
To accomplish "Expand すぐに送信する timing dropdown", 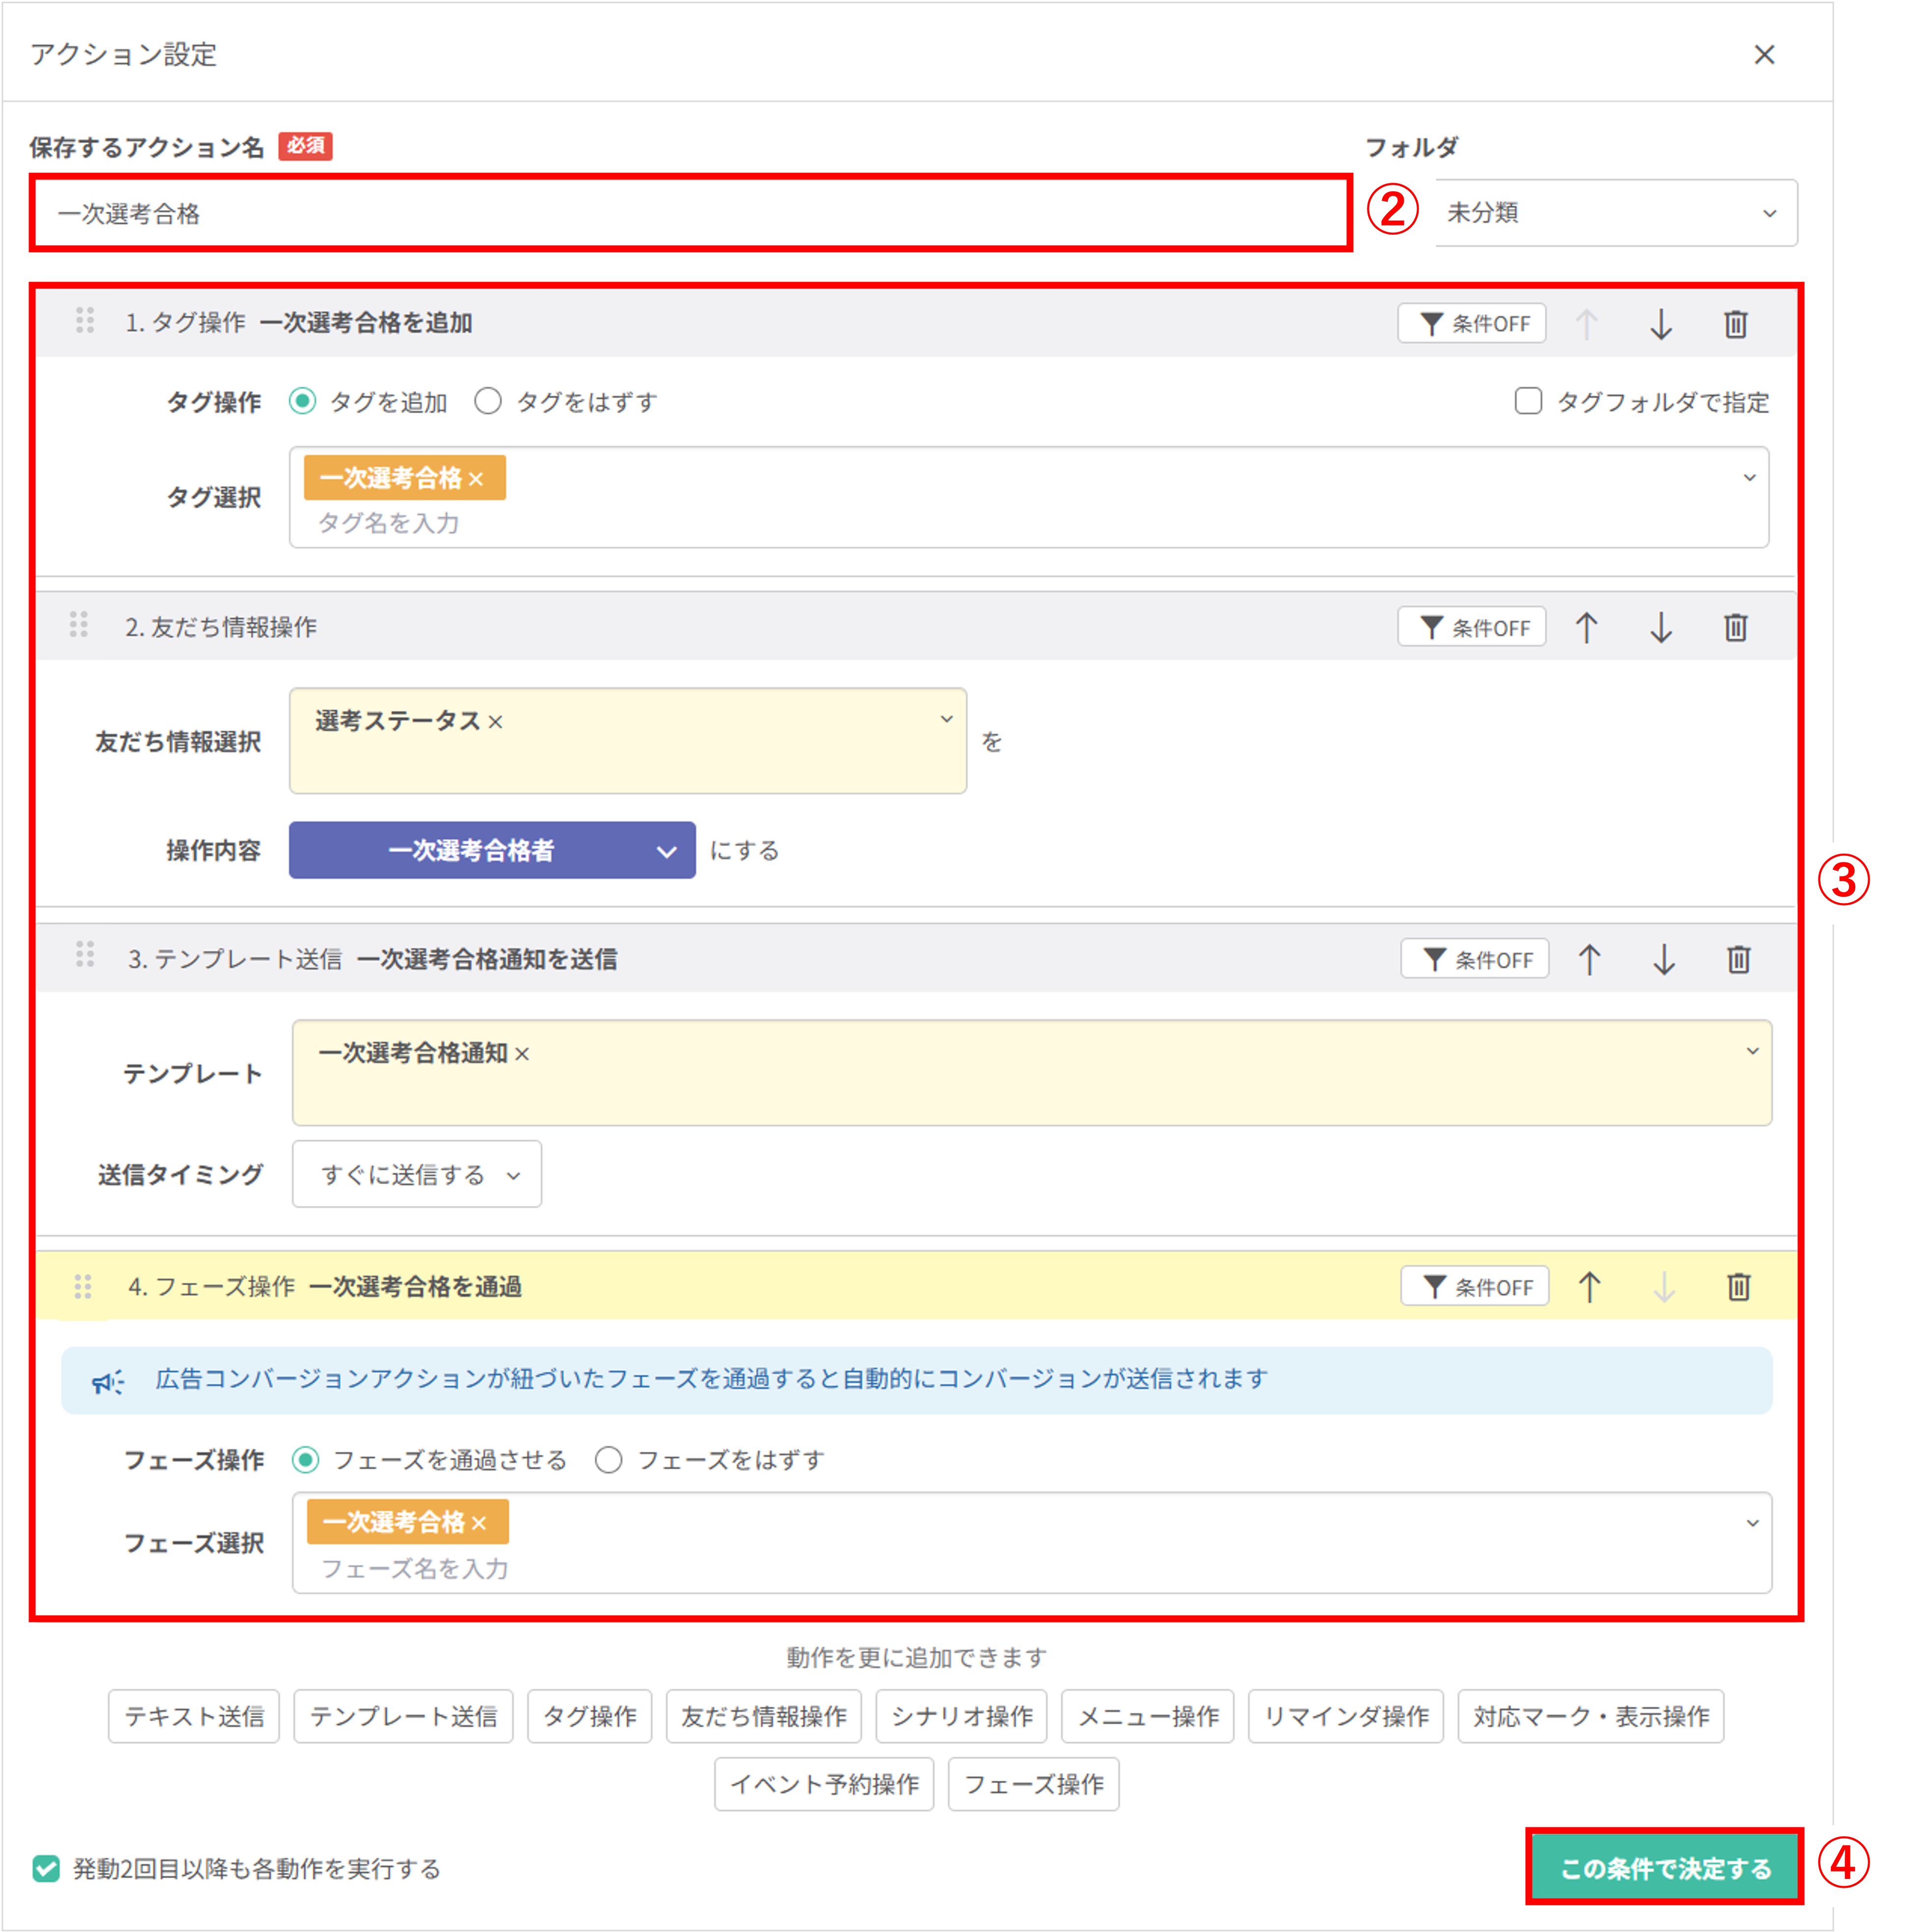I will click(416, 1175).
